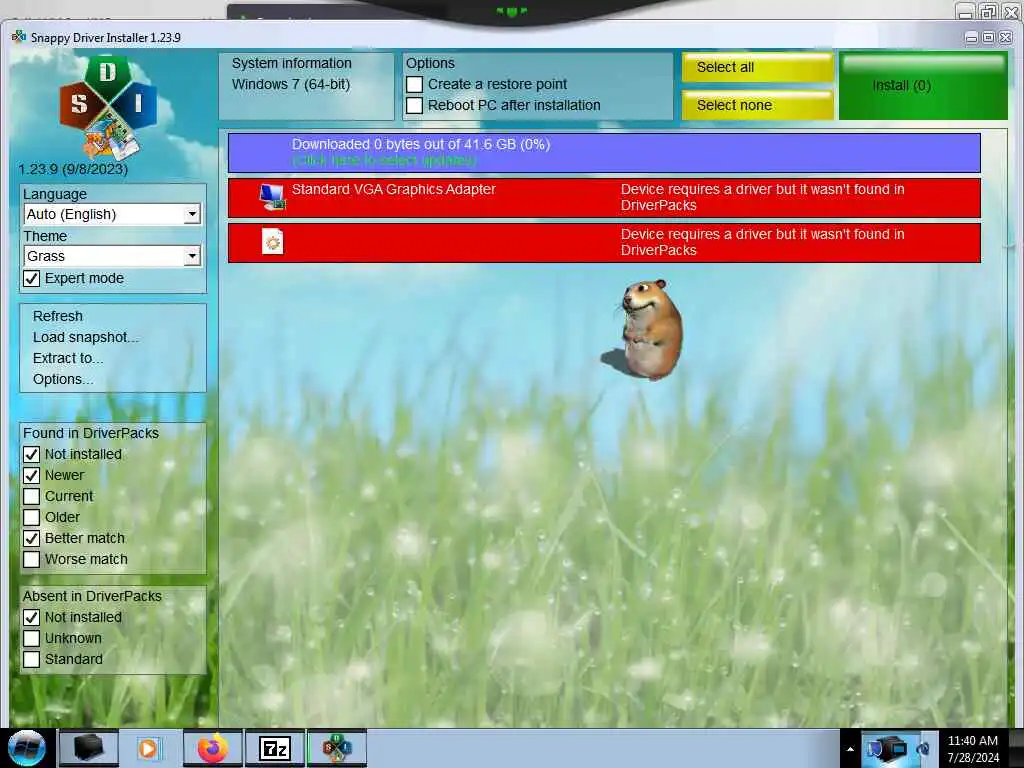This screenshot has width=1024, height=768.
Task: Click the unnamed device gear icon
Action: (x=272, y=242)
